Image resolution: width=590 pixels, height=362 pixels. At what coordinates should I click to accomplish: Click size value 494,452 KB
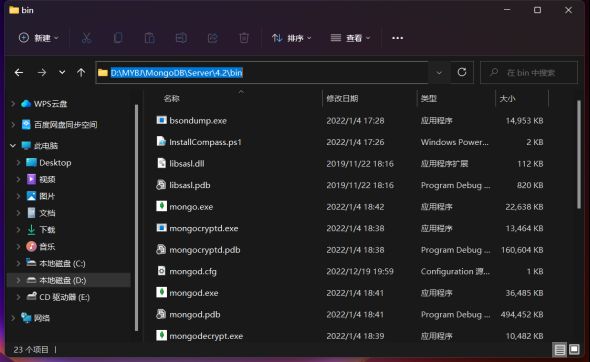pos(522,315)
